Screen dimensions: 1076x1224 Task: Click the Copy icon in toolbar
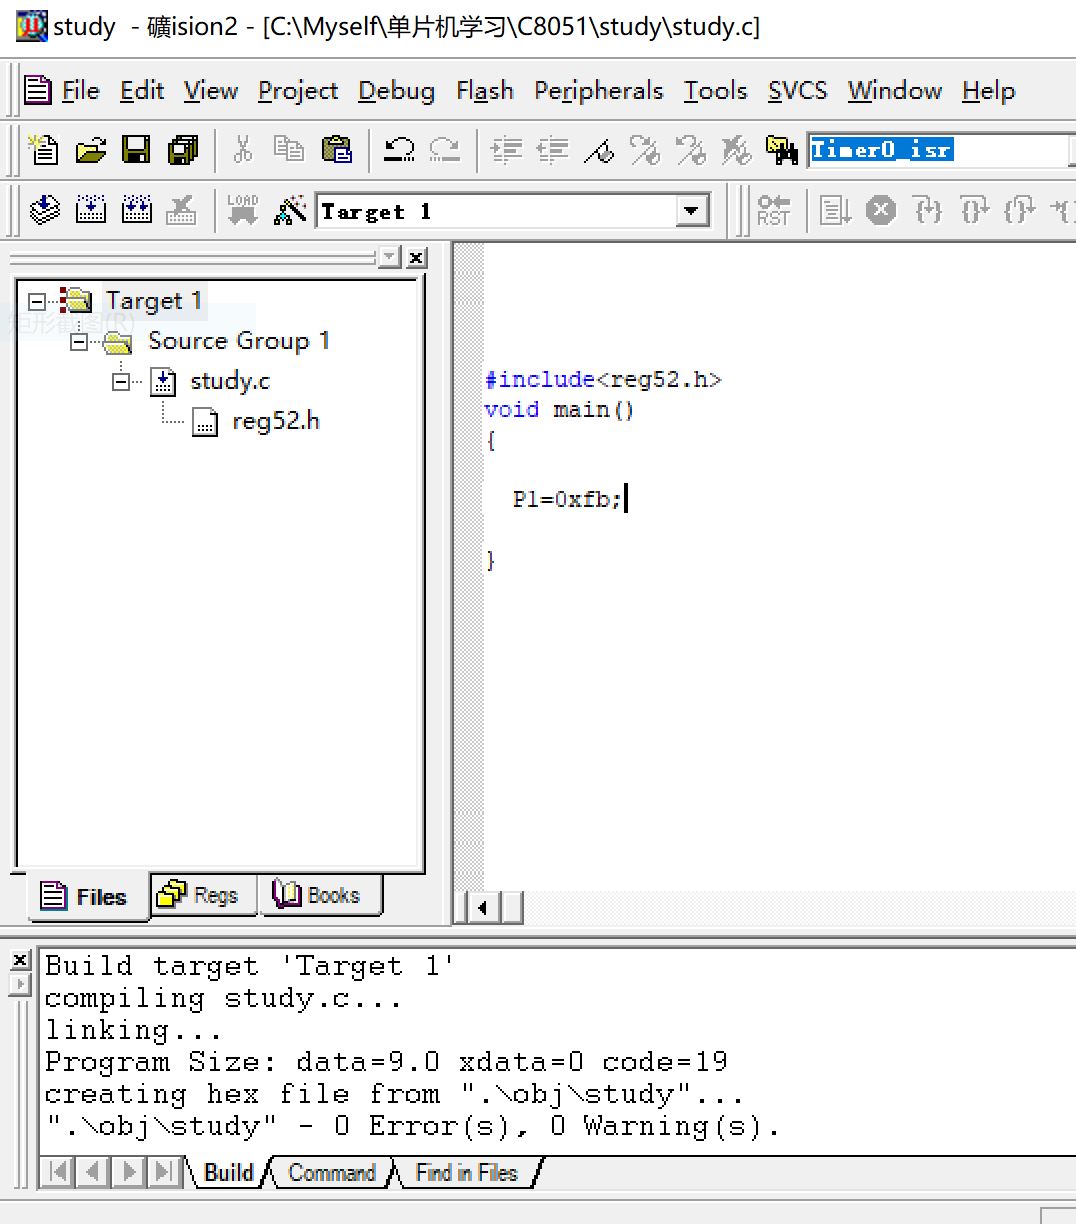(289, 149)
